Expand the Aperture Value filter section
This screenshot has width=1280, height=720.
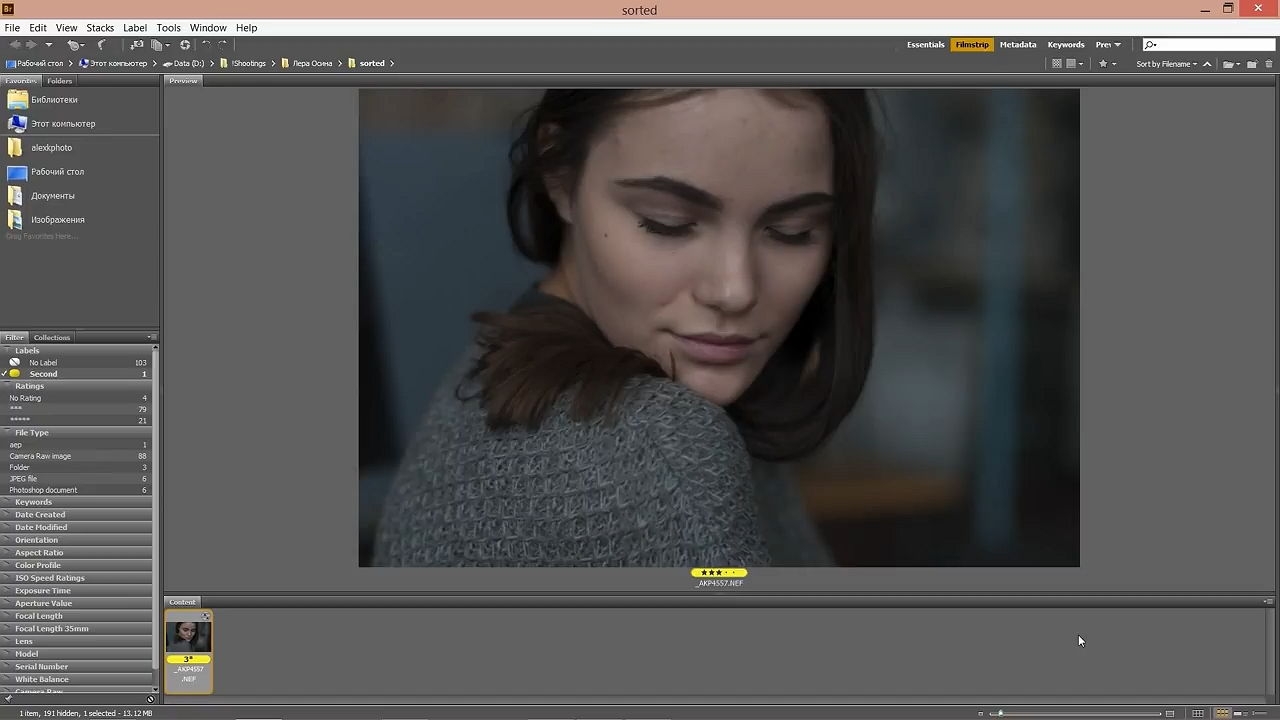[x=76, y=603]
